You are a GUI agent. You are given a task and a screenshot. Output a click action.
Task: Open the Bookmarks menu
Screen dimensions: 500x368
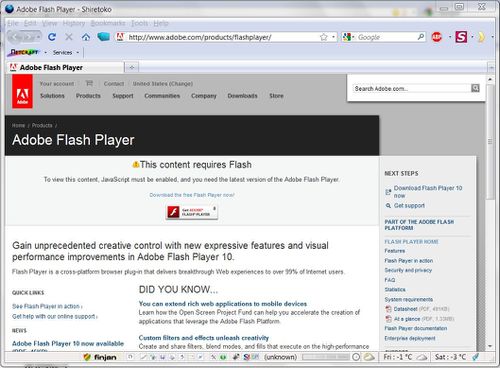(108, 23)
